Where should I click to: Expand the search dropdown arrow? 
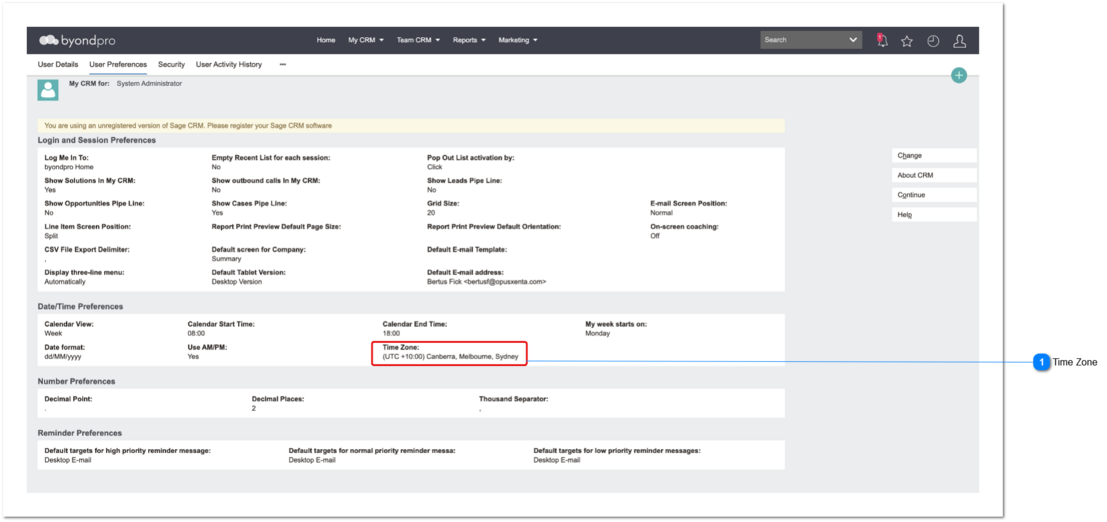pyautogui.click(x=853, y=40)
